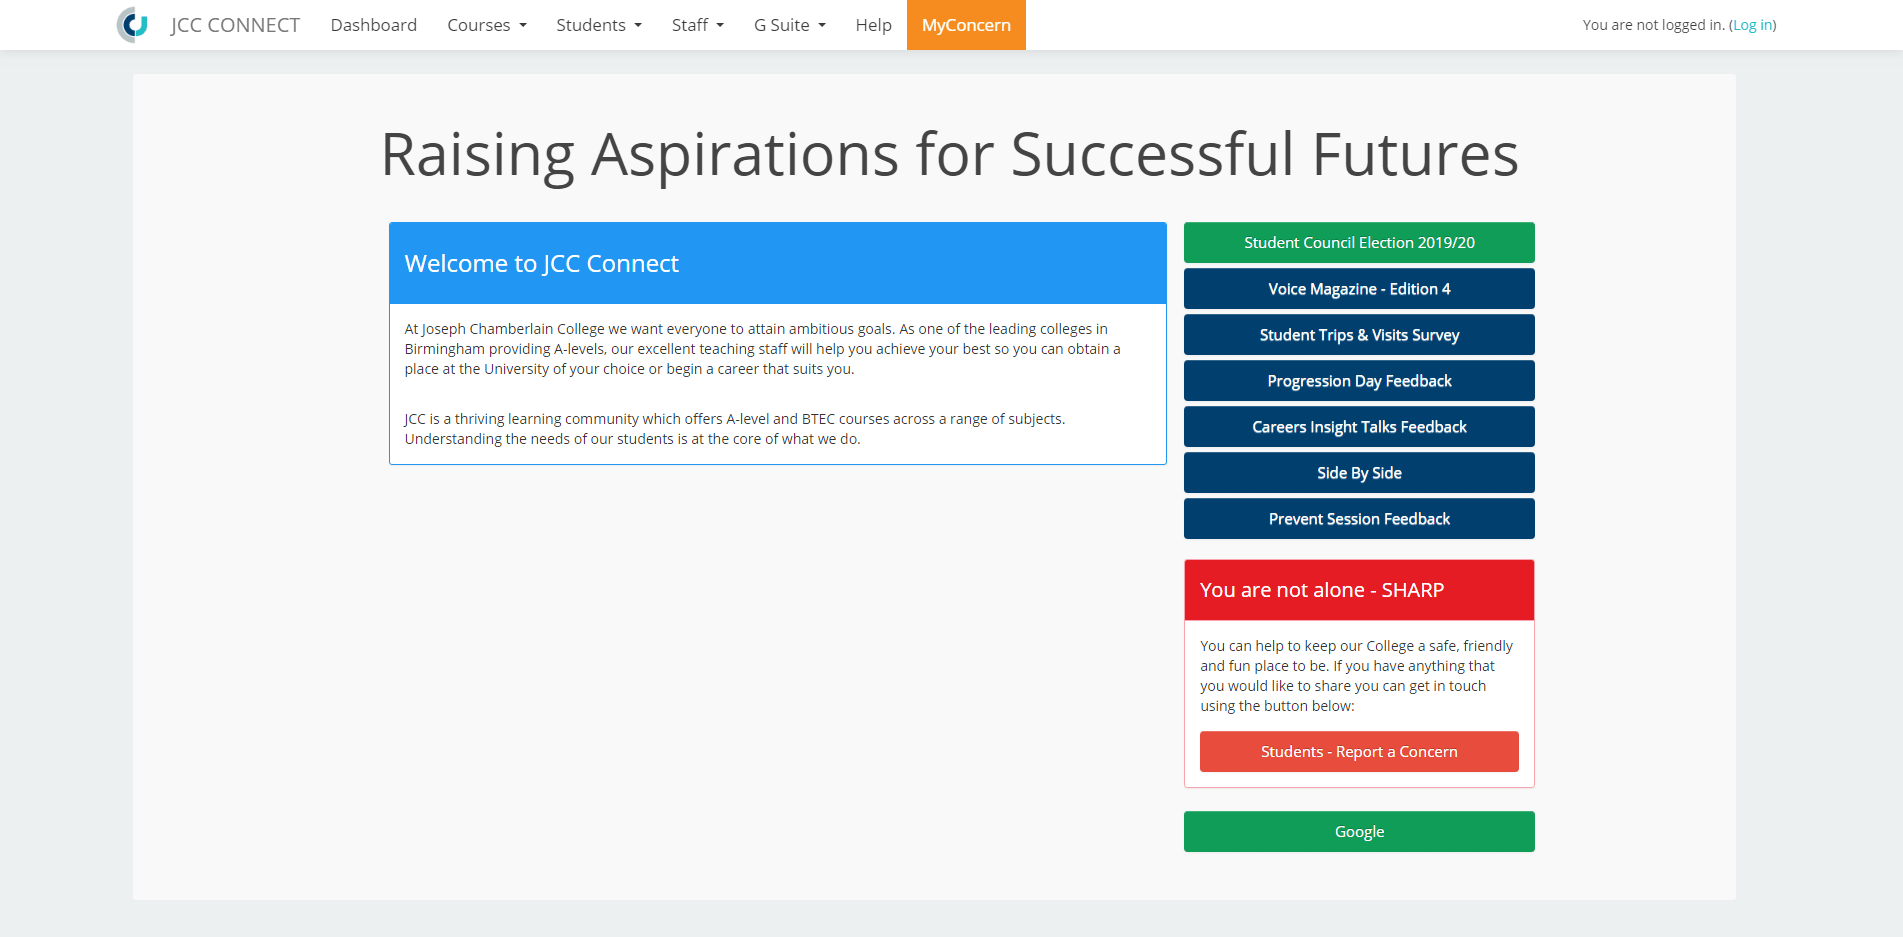Viewport: 1903px width, 937px height.
Task: Open the JCC CONNECT home link
Action: click(235, 25)
